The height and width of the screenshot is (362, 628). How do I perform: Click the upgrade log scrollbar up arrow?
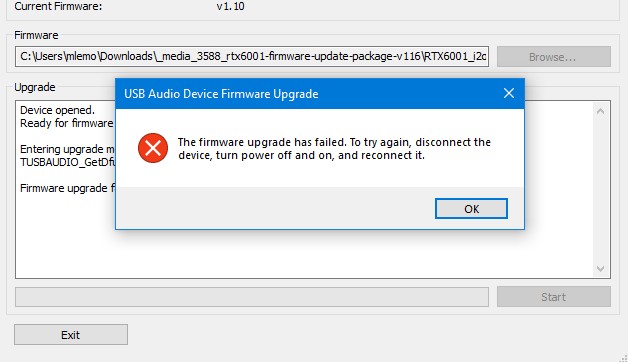point(600,111)
